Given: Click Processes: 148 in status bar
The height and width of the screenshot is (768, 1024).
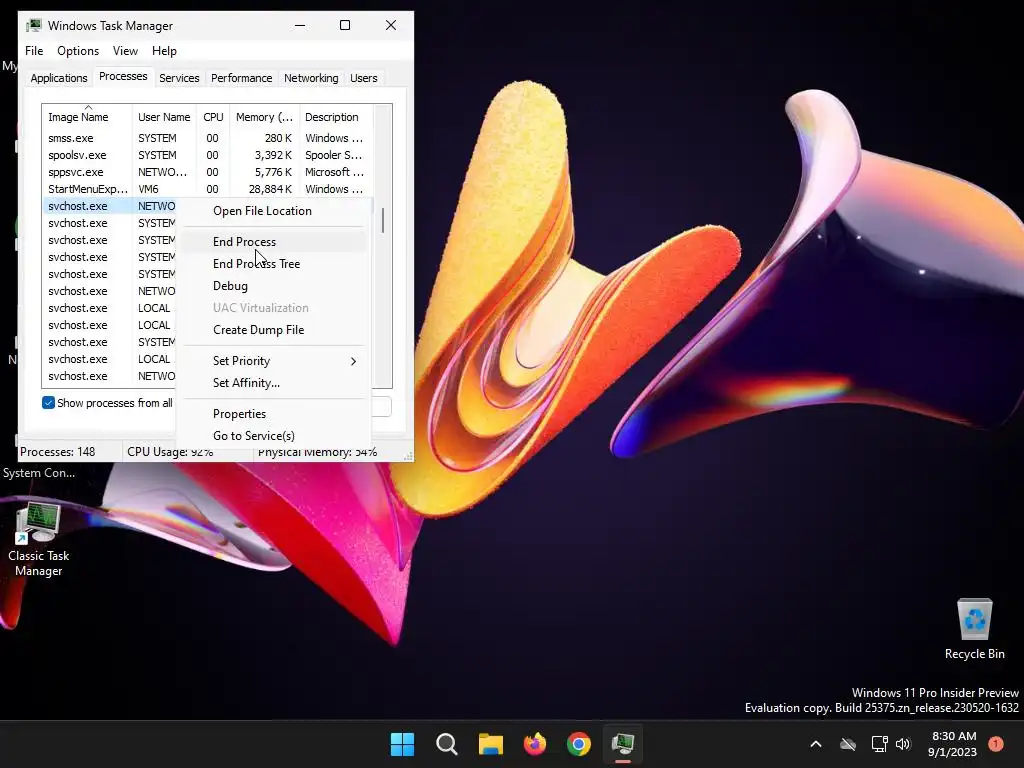Looking at the screenshot, I should click(57, 452).
